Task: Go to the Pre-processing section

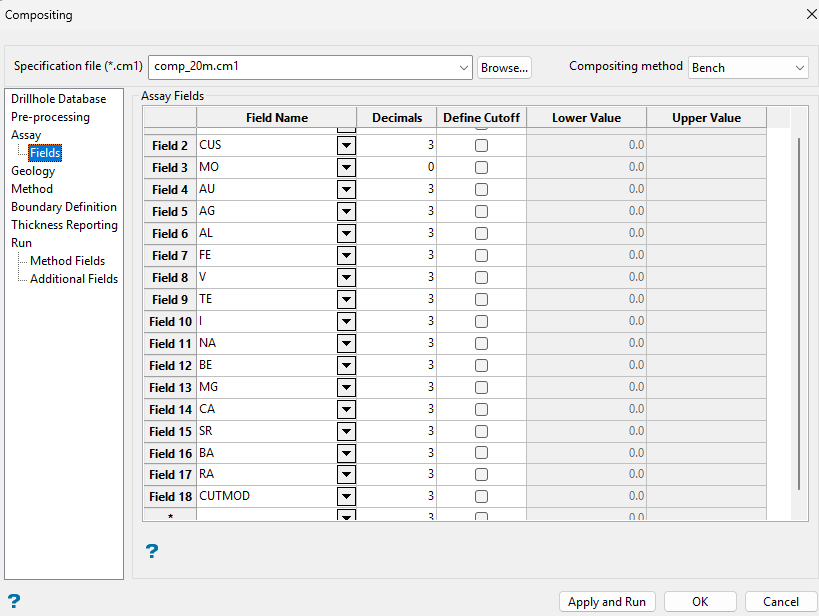Action: pos(50,117)
